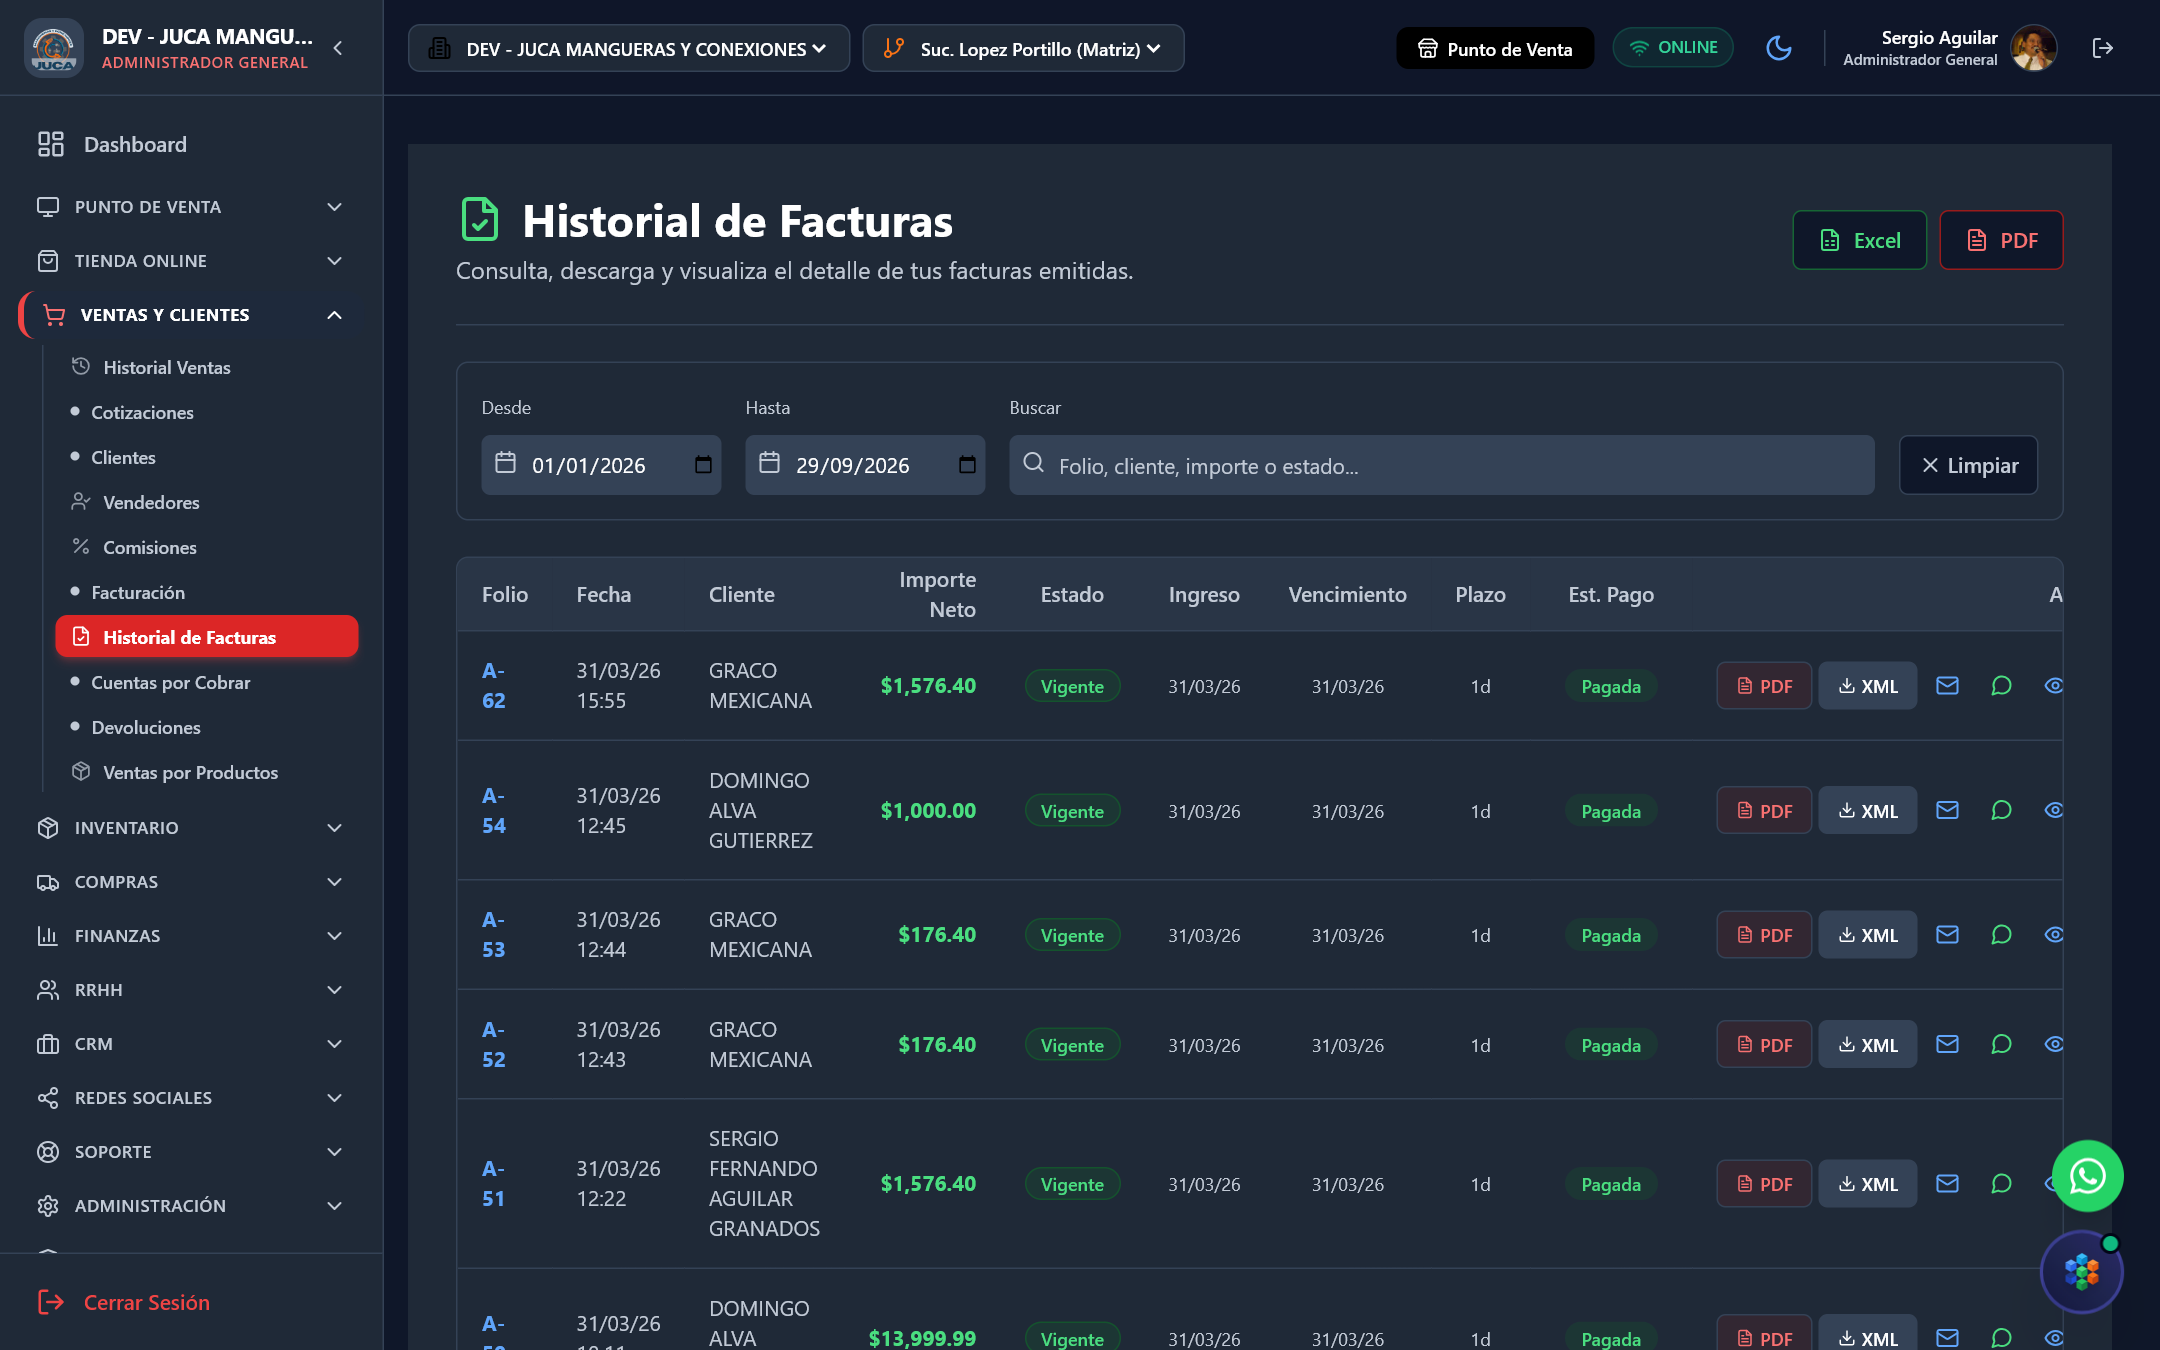Screen dimensions: 2160x1350
Task: Click the Desde date field
Action: pyautogui.click(x=601, y=465)
